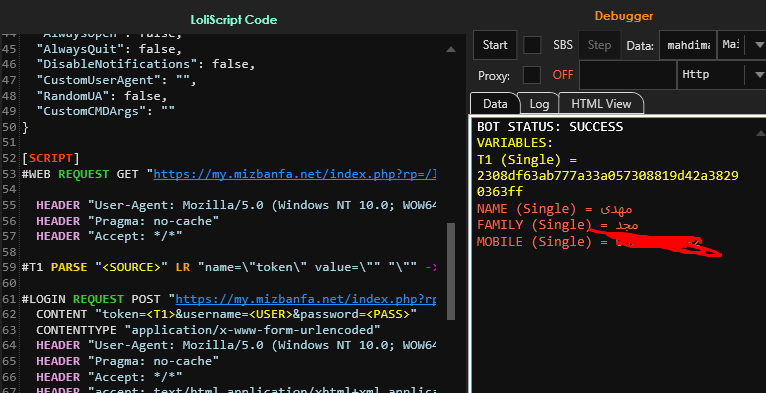Select the Data tab
Image resolution: width=766 pixels, height=393 pixels.
click(x=495, y=104)
